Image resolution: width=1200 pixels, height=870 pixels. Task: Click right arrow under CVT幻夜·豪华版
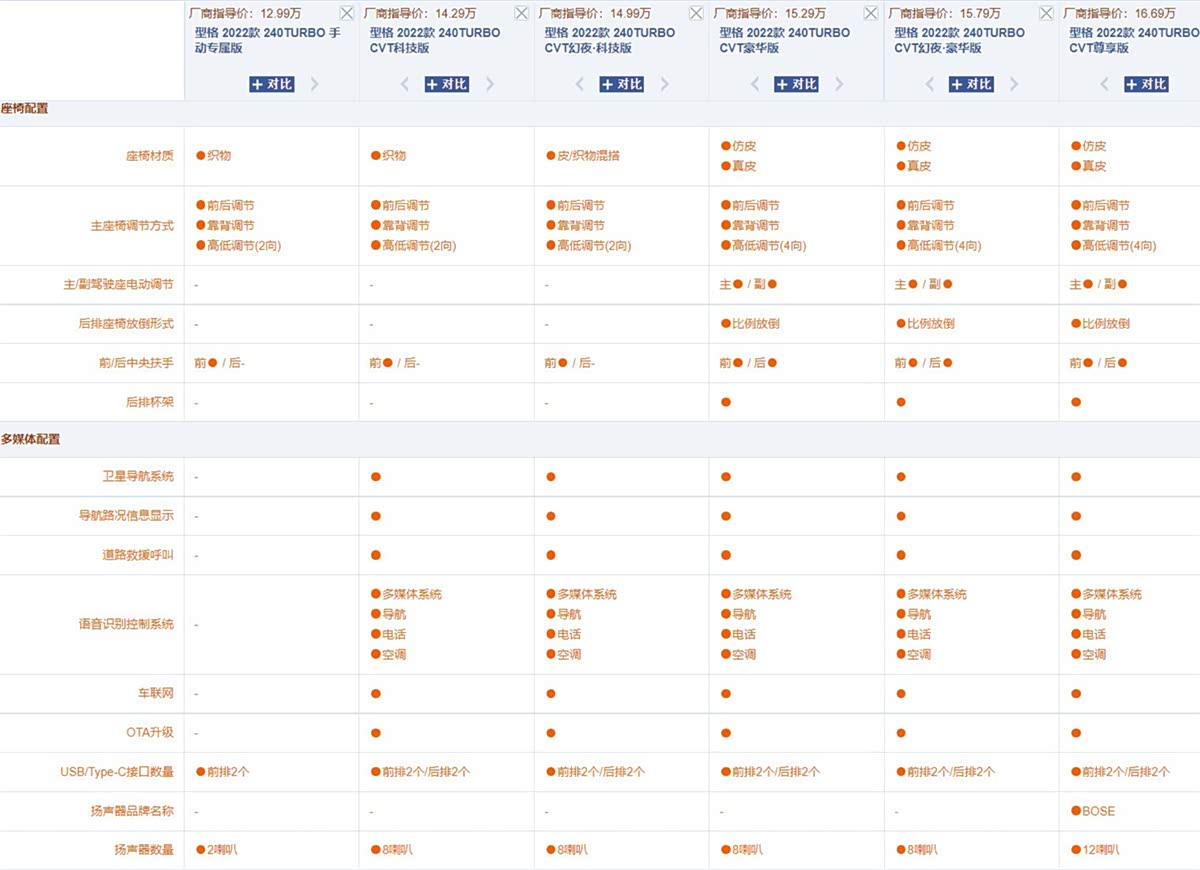pos(1015,84)
